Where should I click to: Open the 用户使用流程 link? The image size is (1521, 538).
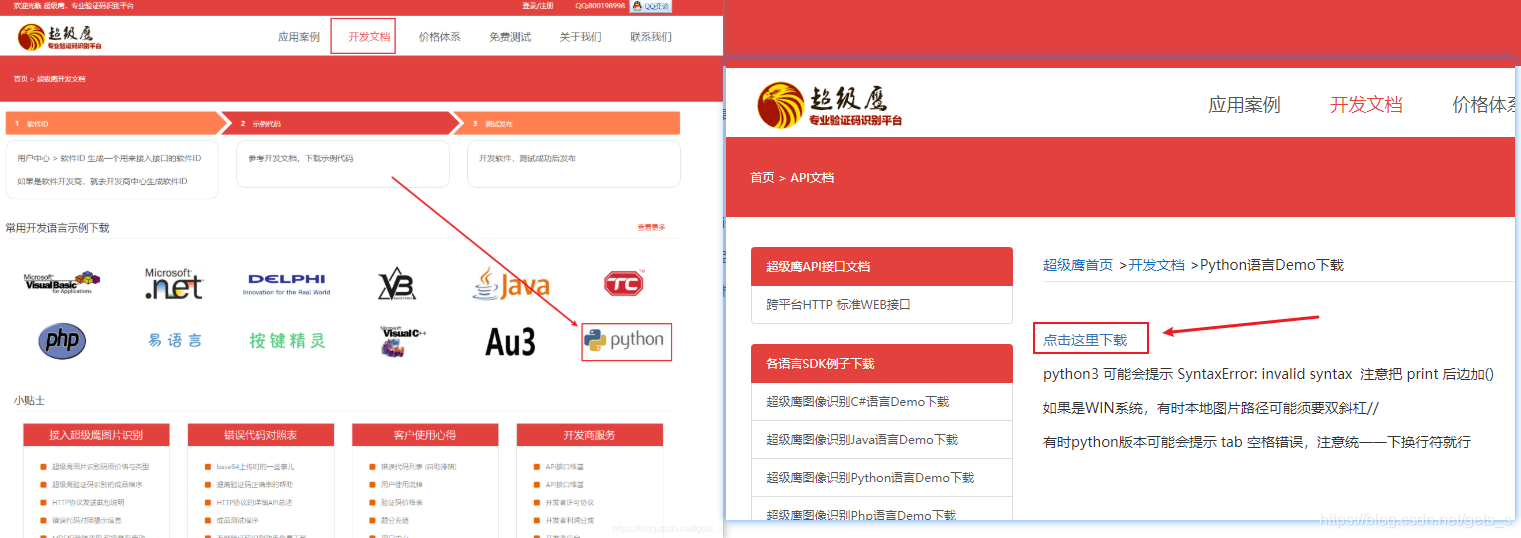click(x=403, y=485)
